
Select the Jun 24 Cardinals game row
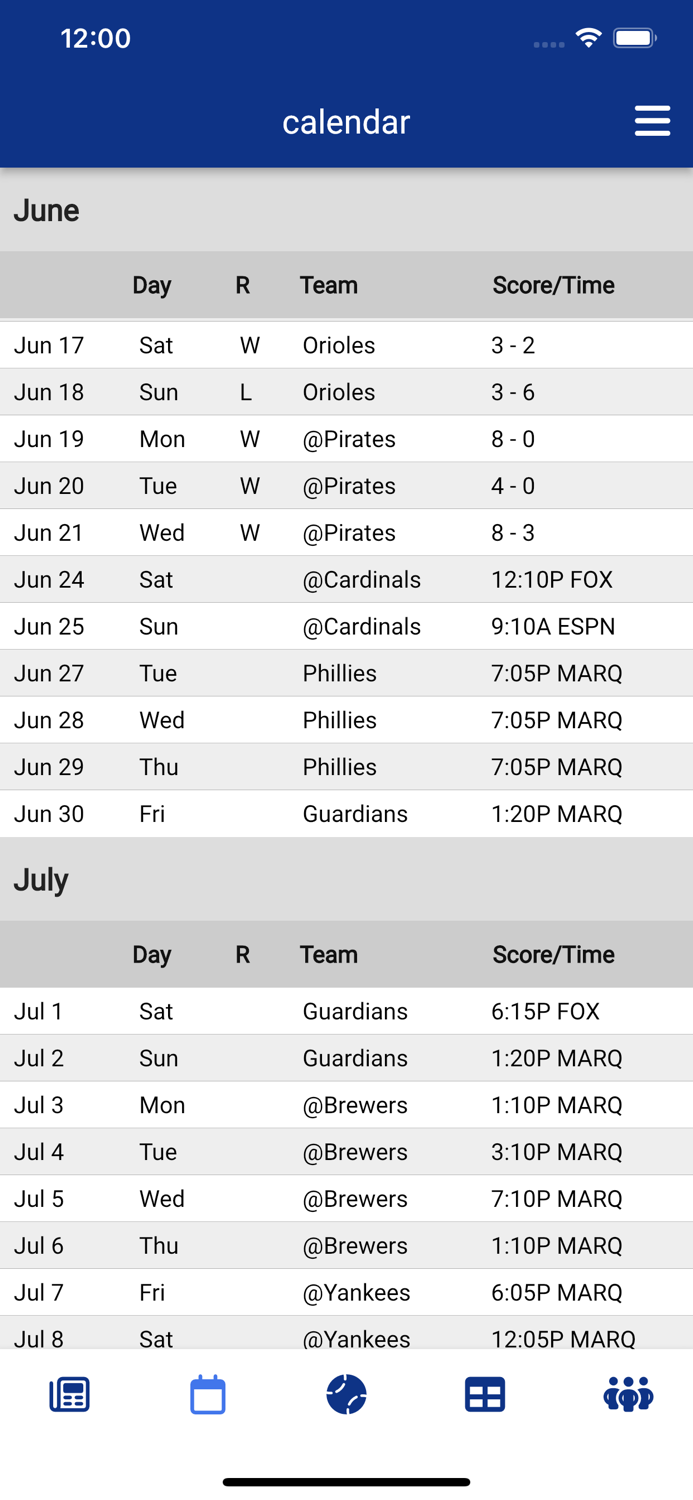click(x=346, y=580)
